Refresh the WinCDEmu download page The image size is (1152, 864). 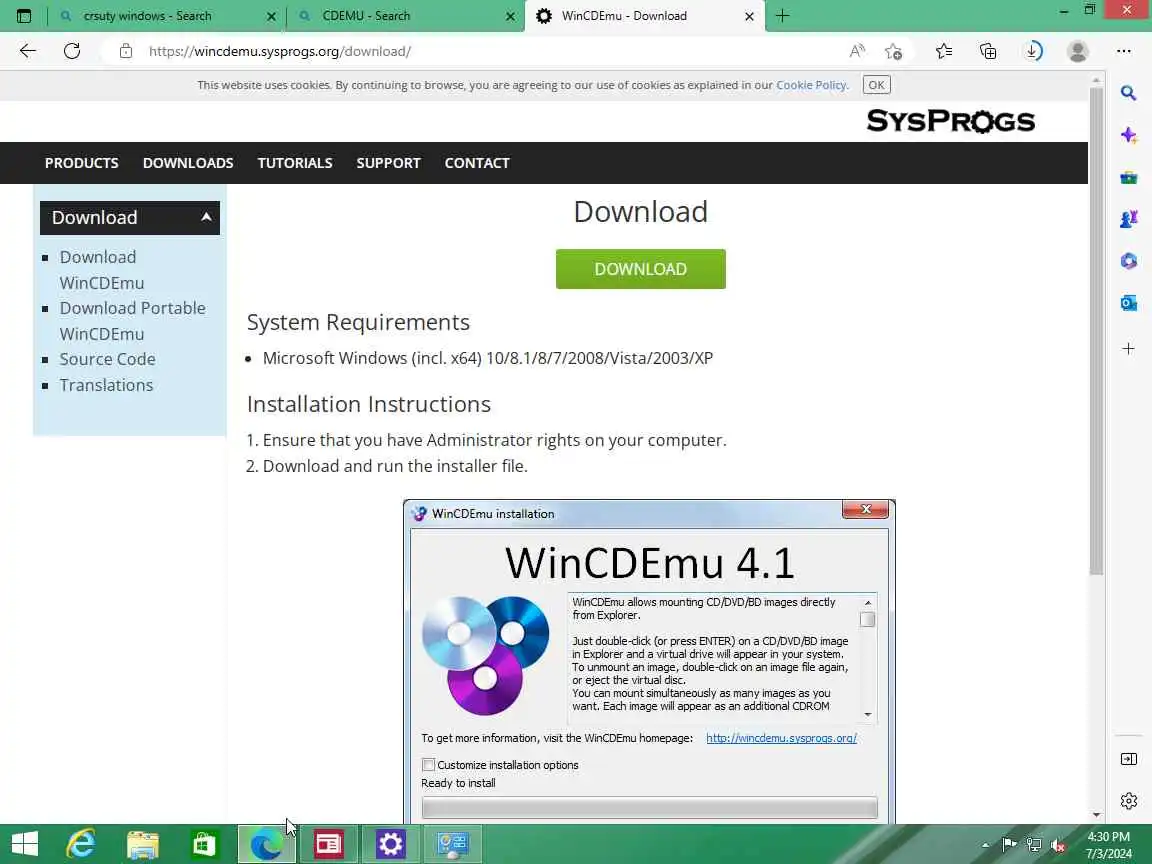coord(72,51)
